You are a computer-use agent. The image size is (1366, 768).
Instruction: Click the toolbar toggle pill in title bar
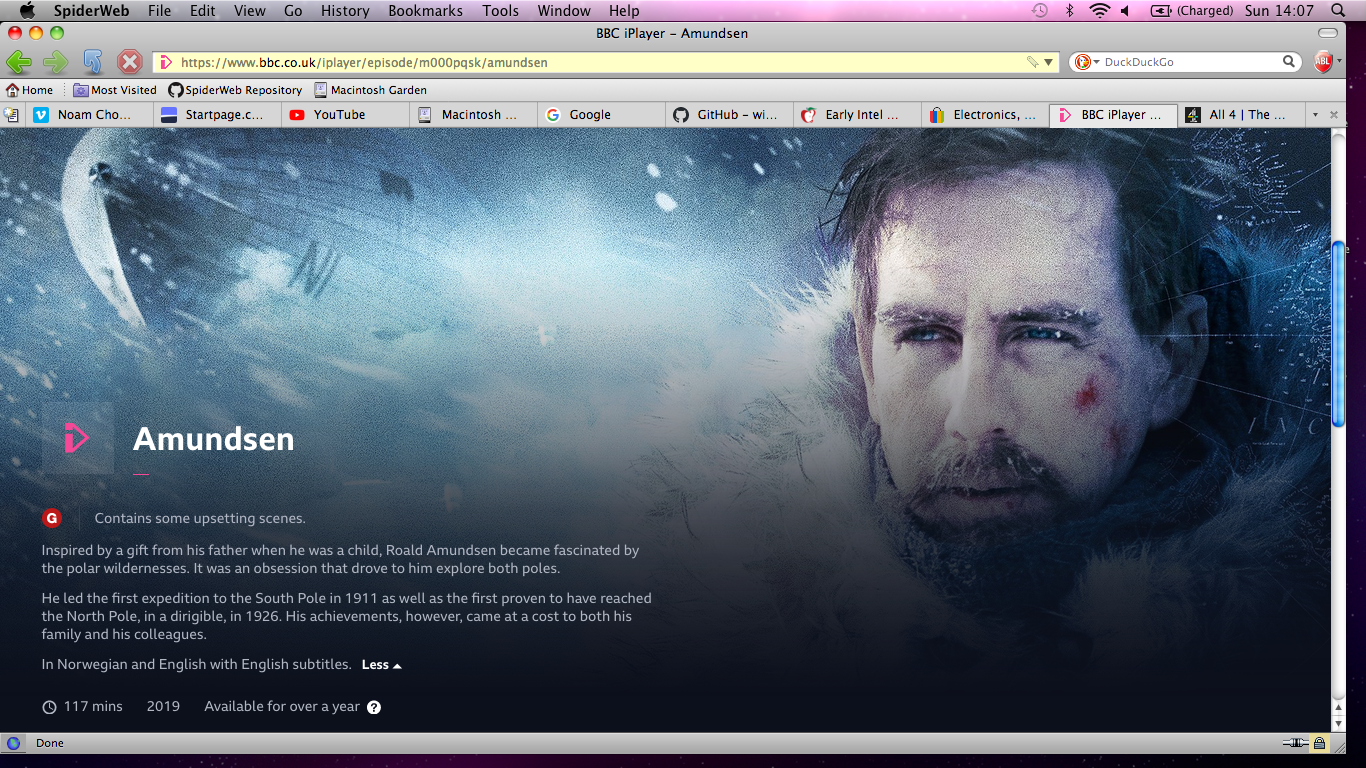1327,33
